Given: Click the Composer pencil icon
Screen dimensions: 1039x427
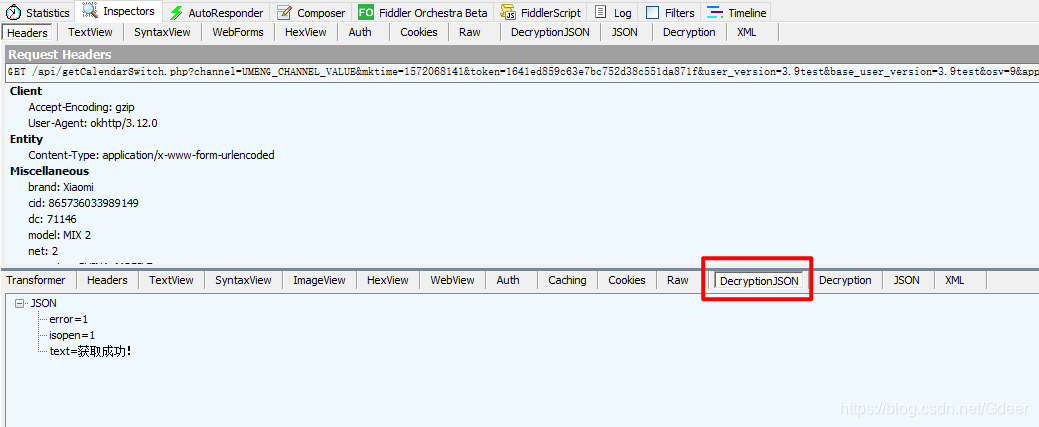Looking at the screenshot, I should tap(284, 13).
